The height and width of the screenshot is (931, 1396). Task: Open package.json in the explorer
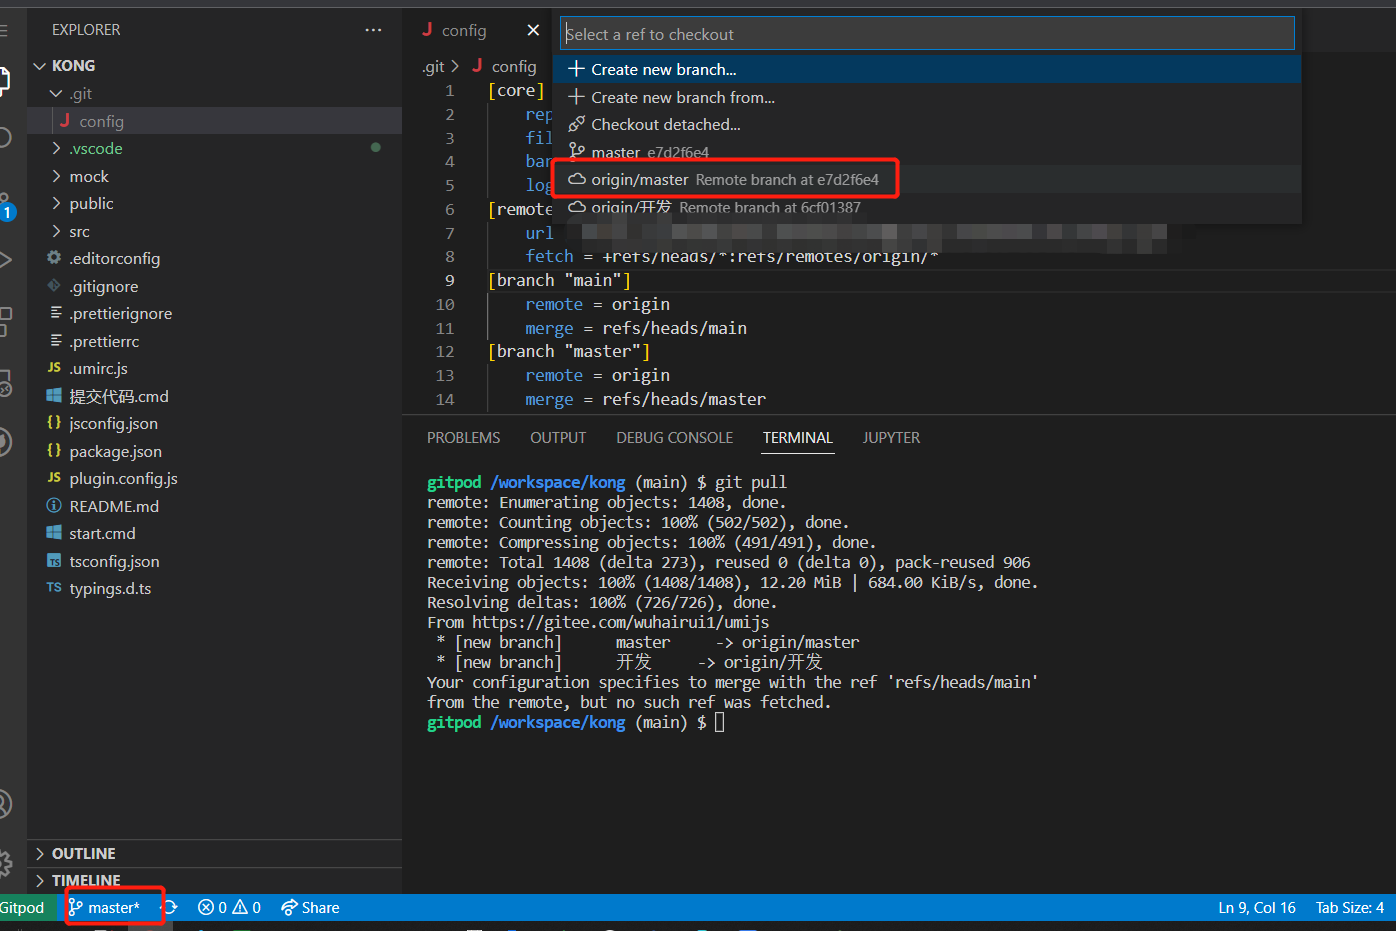[x=115, y=451]
